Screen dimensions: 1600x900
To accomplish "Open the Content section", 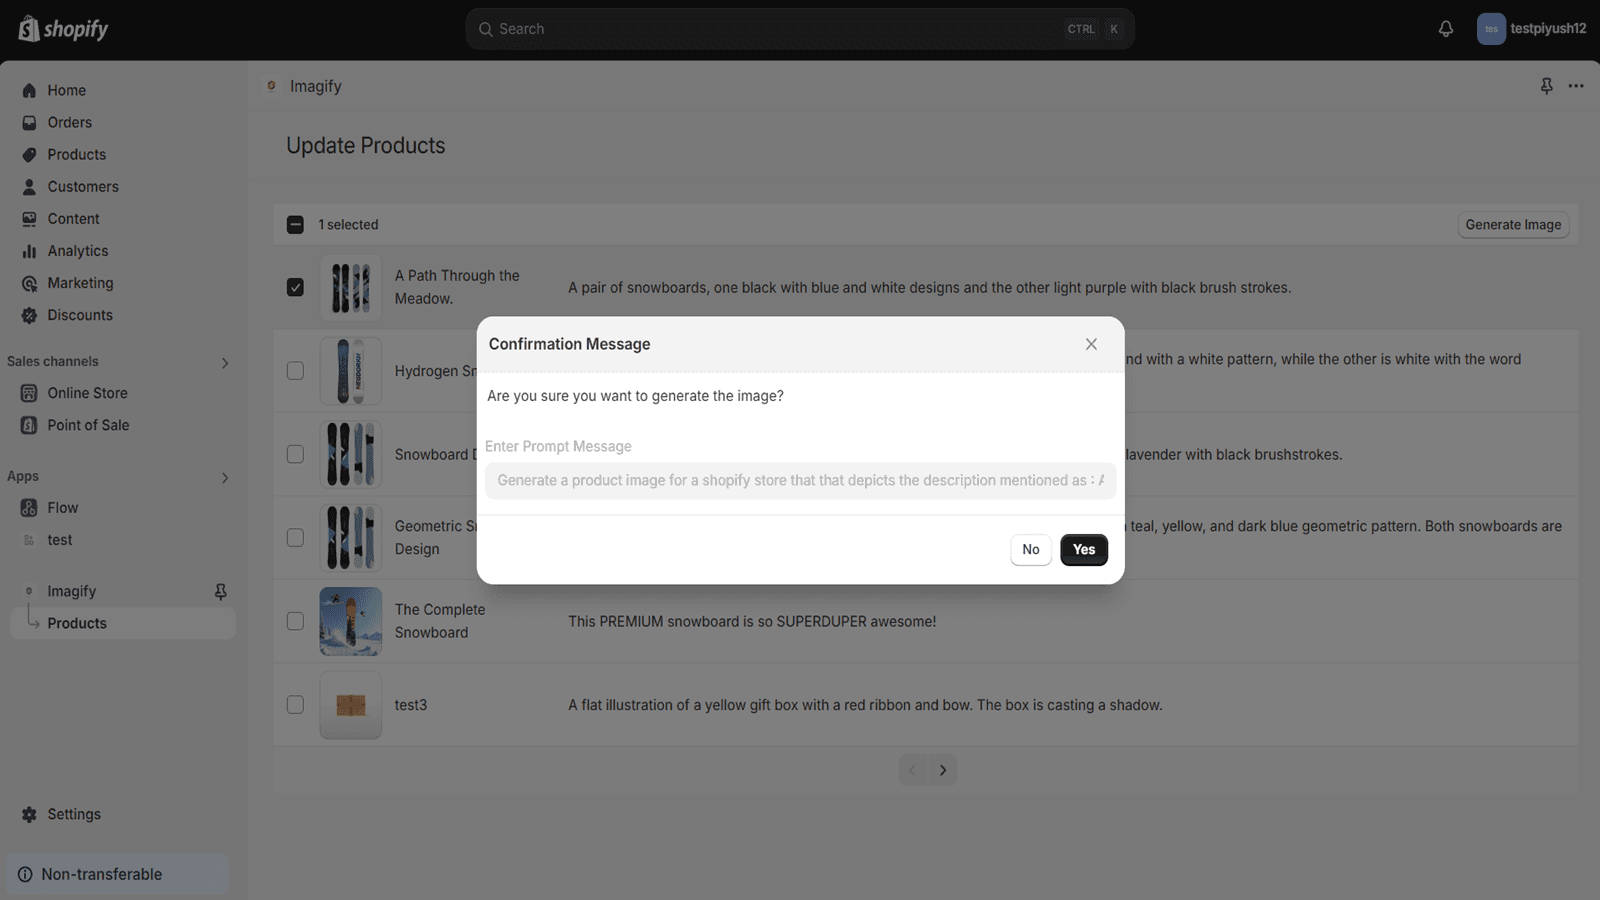I will [74, 218].
